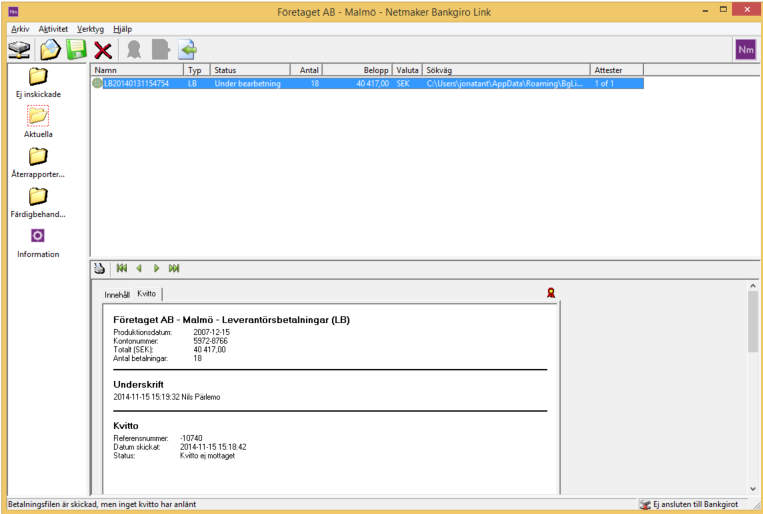Click the Kvitto ej mottaget status text
763x514 pixels.
point(207,456)
